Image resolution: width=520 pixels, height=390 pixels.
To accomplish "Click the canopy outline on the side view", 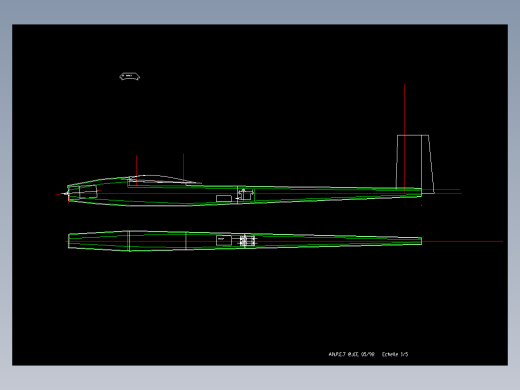I will pyautogui.click(x=165, y=180).
